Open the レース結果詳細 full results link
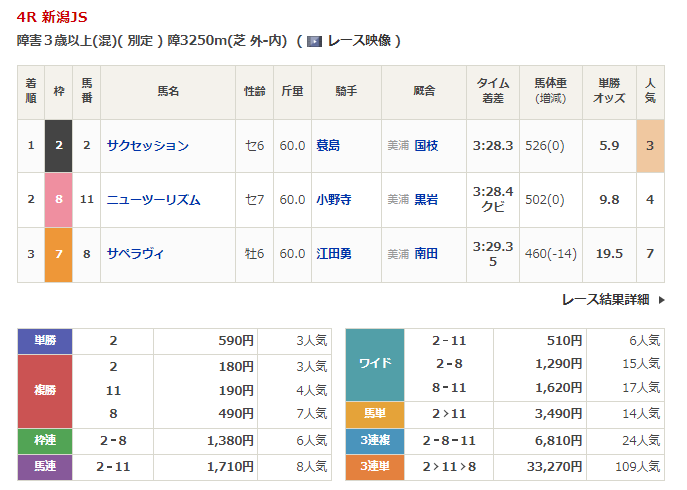This screenshot has height=490, width=687. [x=604, y=299]
